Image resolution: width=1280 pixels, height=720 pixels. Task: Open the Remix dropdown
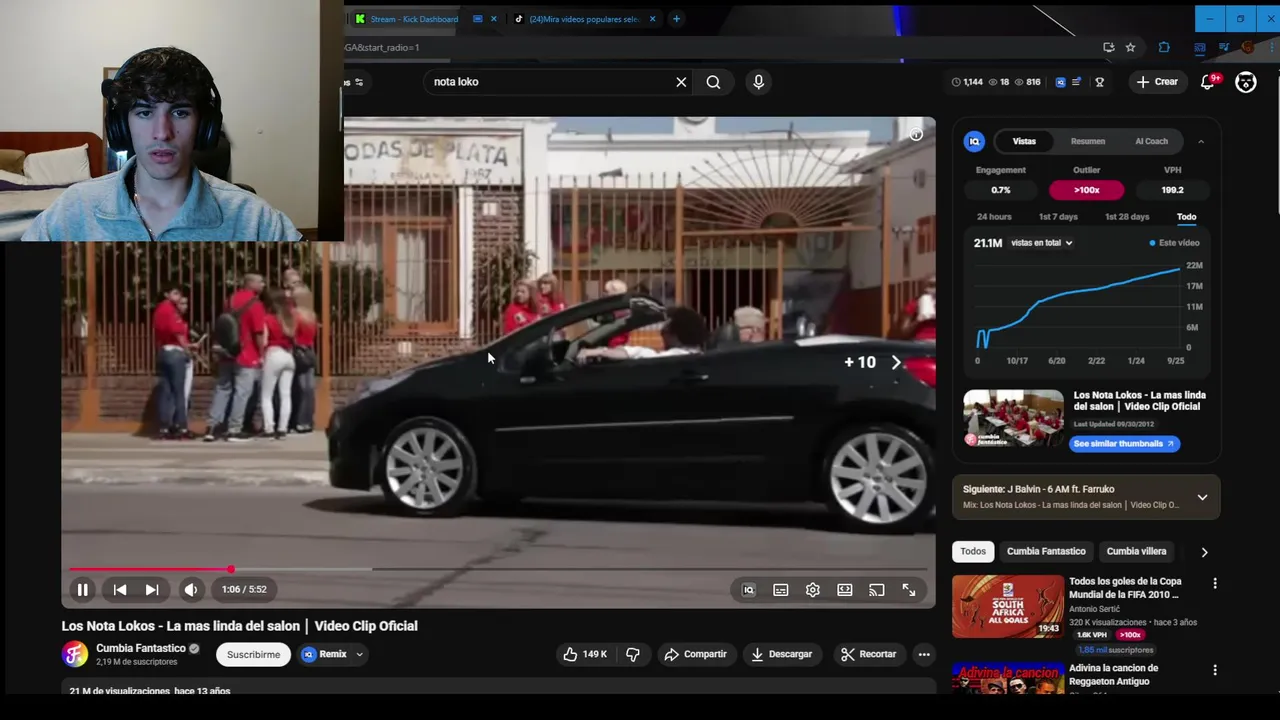[x=333, y=654]
